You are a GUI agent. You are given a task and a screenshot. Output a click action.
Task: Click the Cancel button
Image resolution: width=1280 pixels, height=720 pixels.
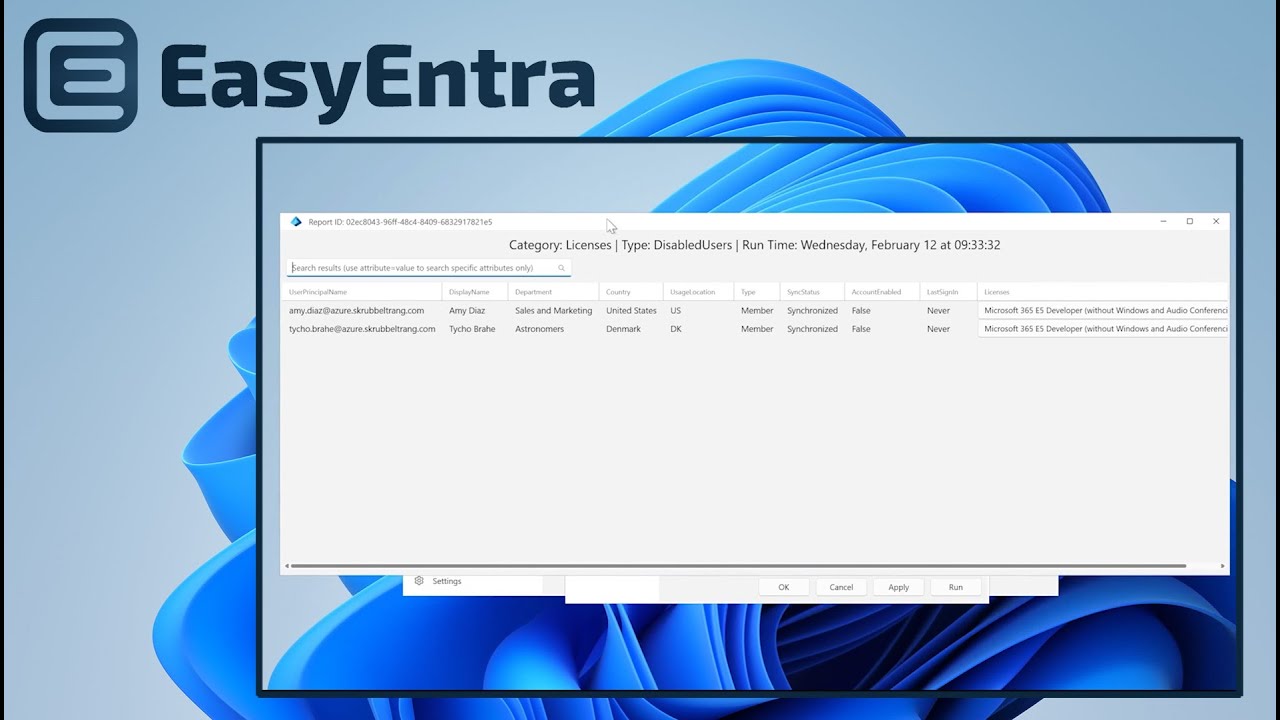841,587
